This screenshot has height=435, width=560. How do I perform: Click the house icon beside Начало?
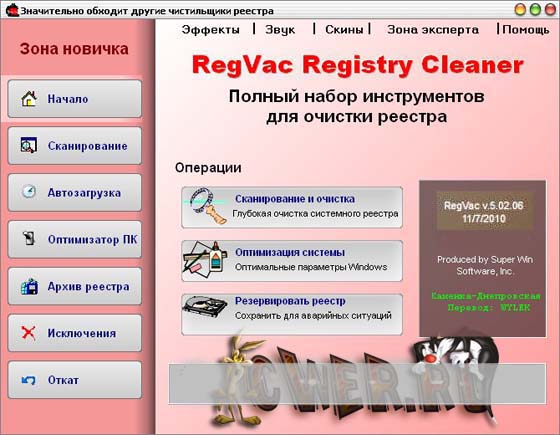click(x=29, y=99)
